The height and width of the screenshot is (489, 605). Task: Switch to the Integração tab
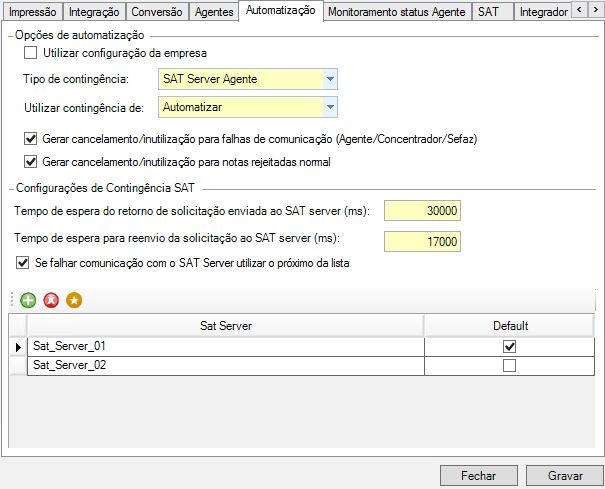pos(94,12)
